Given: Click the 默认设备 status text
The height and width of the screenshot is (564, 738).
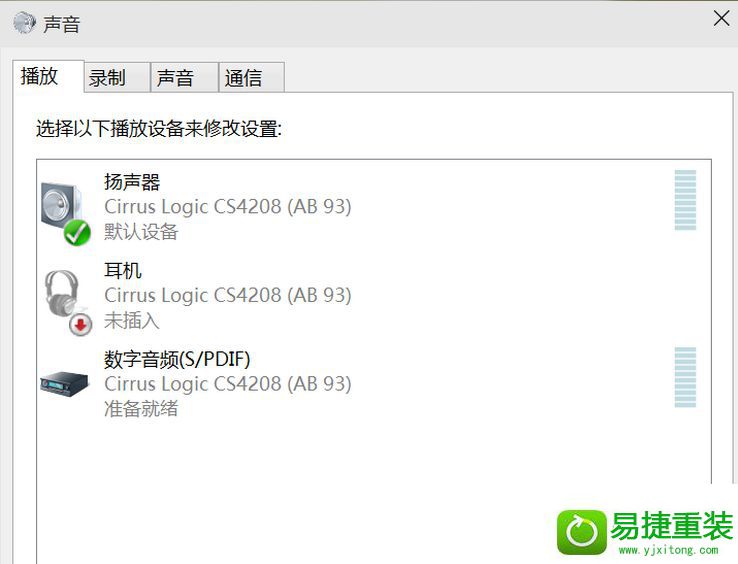Looking at the screenshot, I should [x=141, y=232].
